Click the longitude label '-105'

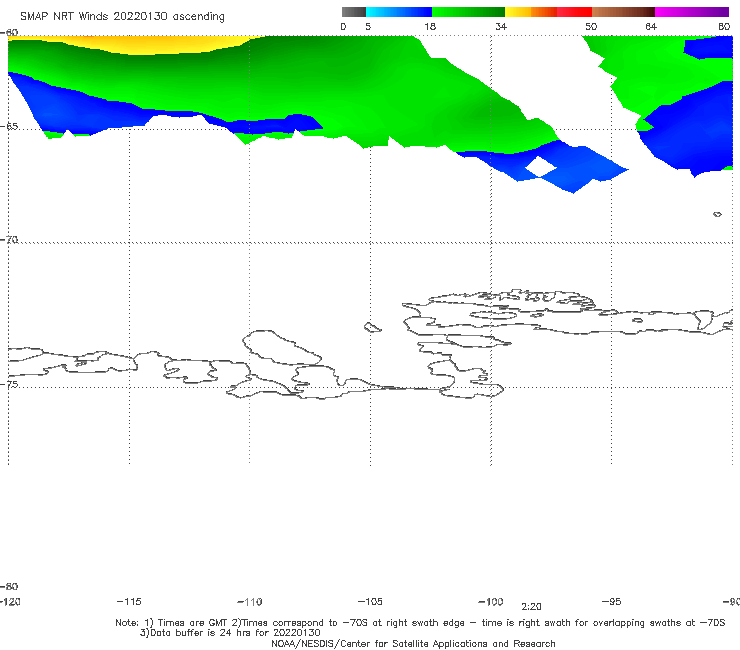(x=370, y=602)
